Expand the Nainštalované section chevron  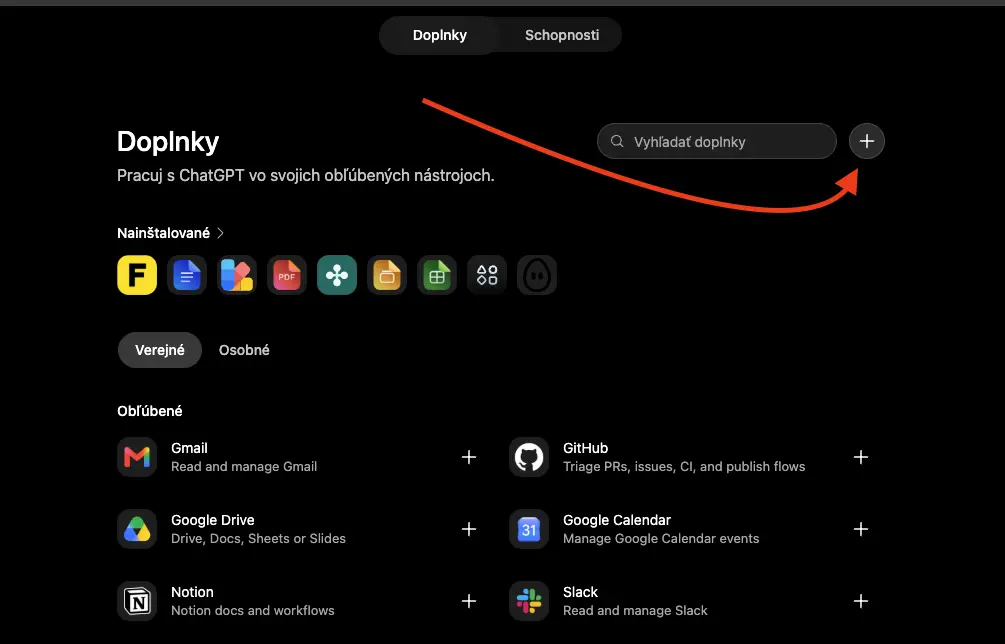pyautogui.click(x=220, y=233)
